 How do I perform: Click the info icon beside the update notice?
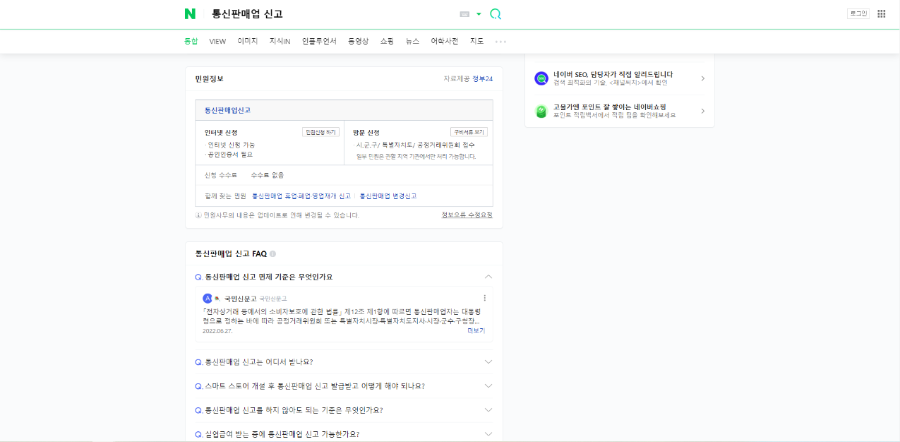click(199, 215)
